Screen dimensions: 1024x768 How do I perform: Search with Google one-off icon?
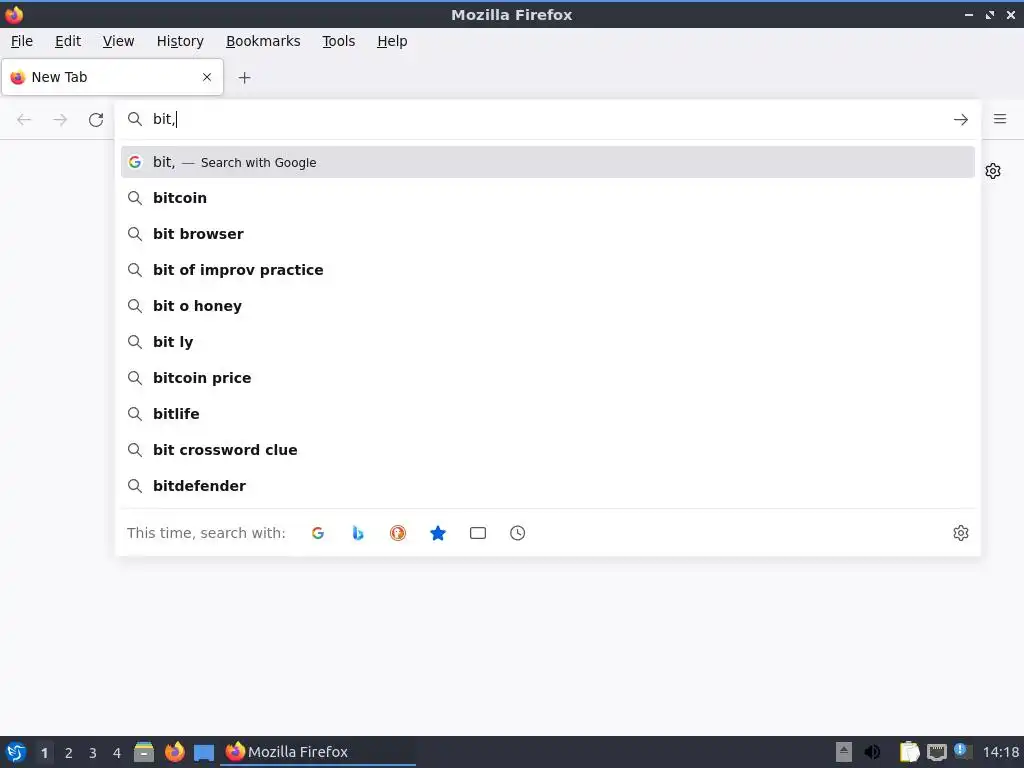coord(318,533)
